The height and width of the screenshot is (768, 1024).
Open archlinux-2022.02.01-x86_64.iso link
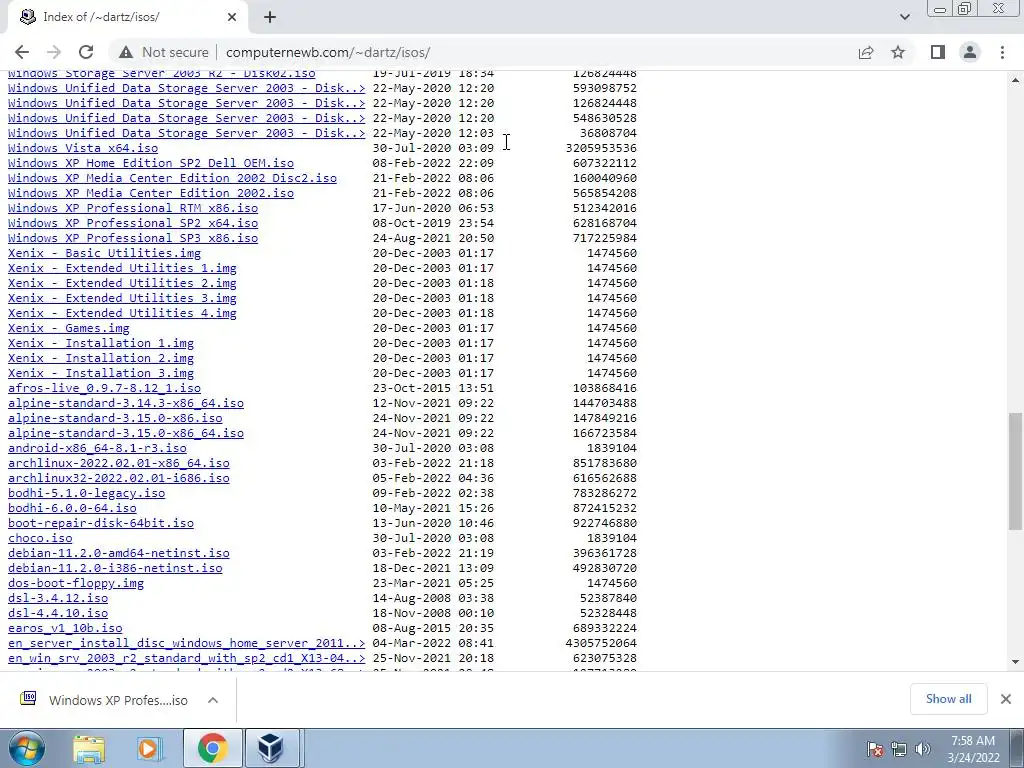[119, 464]
